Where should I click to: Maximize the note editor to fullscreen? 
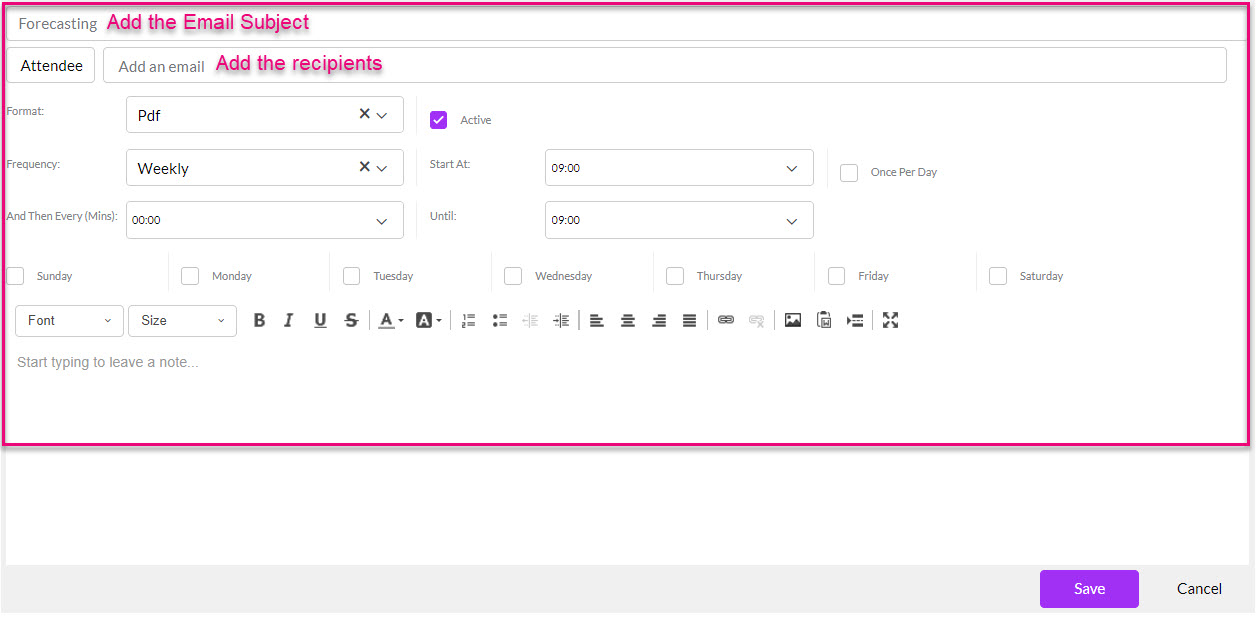point(890,320)
